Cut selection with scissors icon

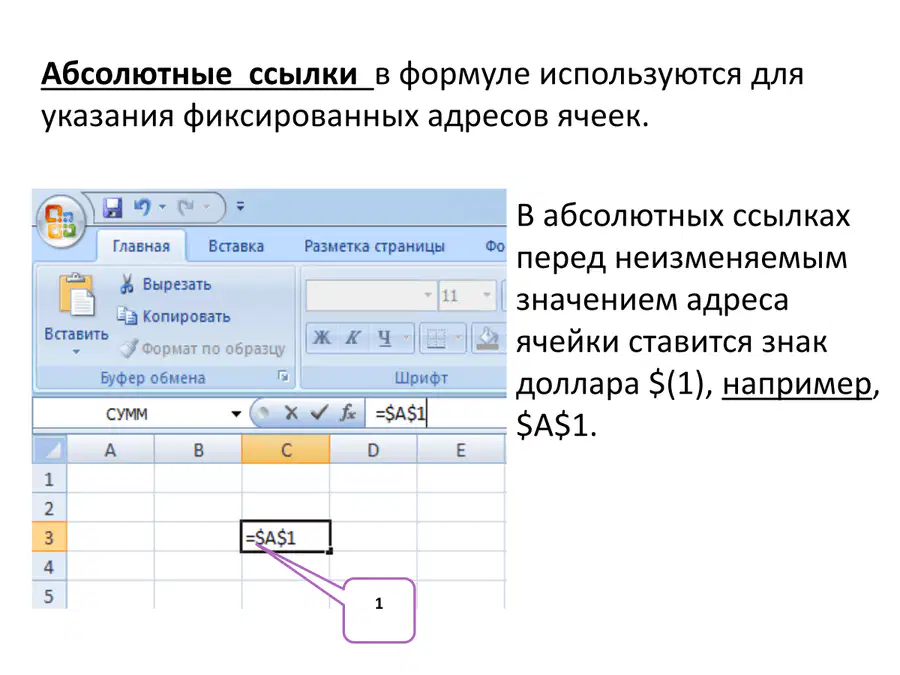[x=127, y=284]
